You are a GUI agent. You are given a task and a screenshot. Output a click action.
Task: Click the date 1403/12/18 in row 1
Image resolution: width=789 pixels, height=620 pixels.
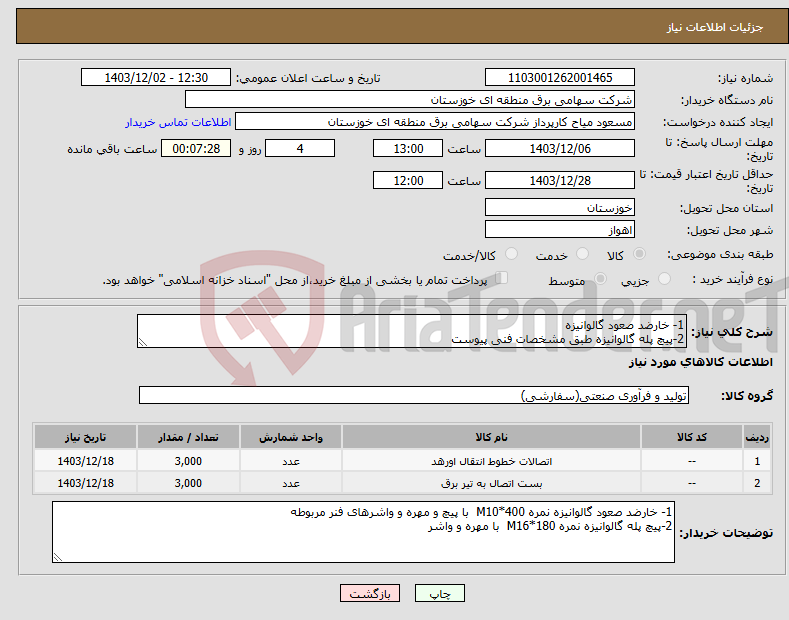[x=86, y=461]
